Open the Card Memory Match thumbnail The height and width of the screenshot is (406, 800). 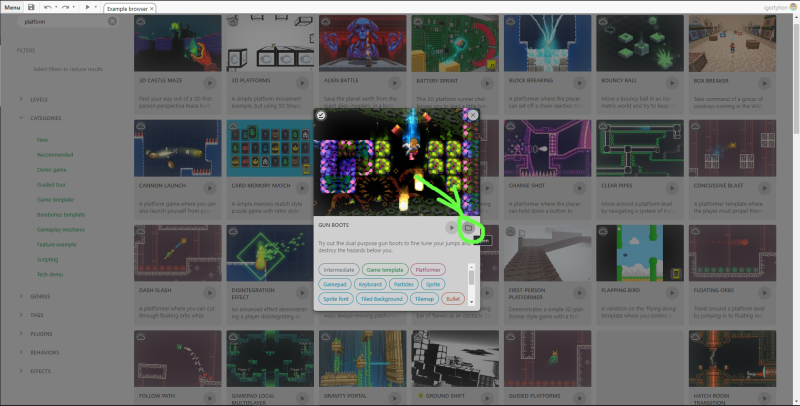pyautogui.click(x=270, y=148)
